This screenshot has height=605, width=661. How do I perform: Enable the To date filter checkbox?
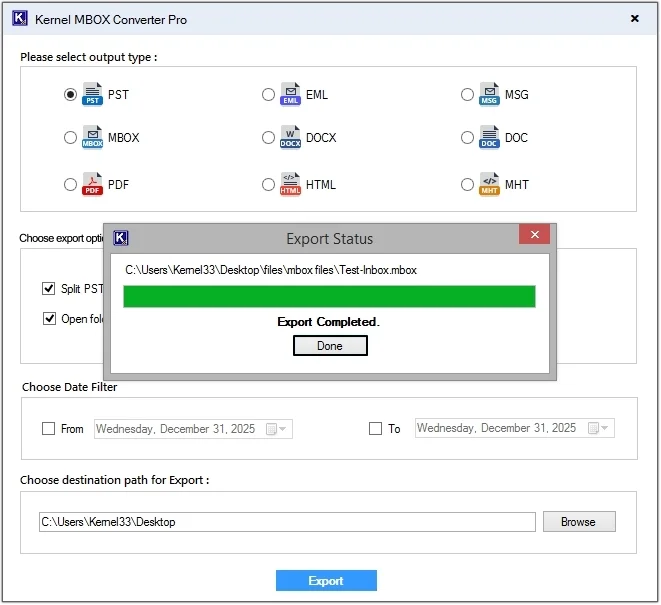click(x=375, y=429)
